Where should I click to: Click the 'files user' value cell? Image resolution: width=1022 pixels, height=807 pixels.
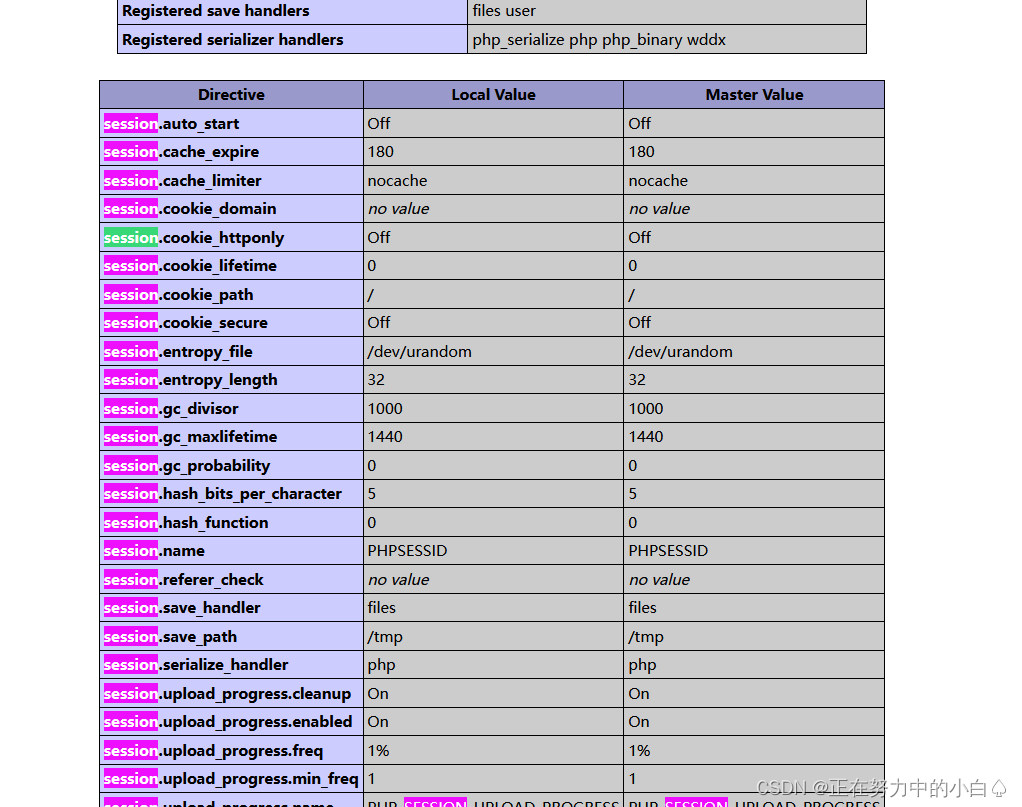coord(667,12)
